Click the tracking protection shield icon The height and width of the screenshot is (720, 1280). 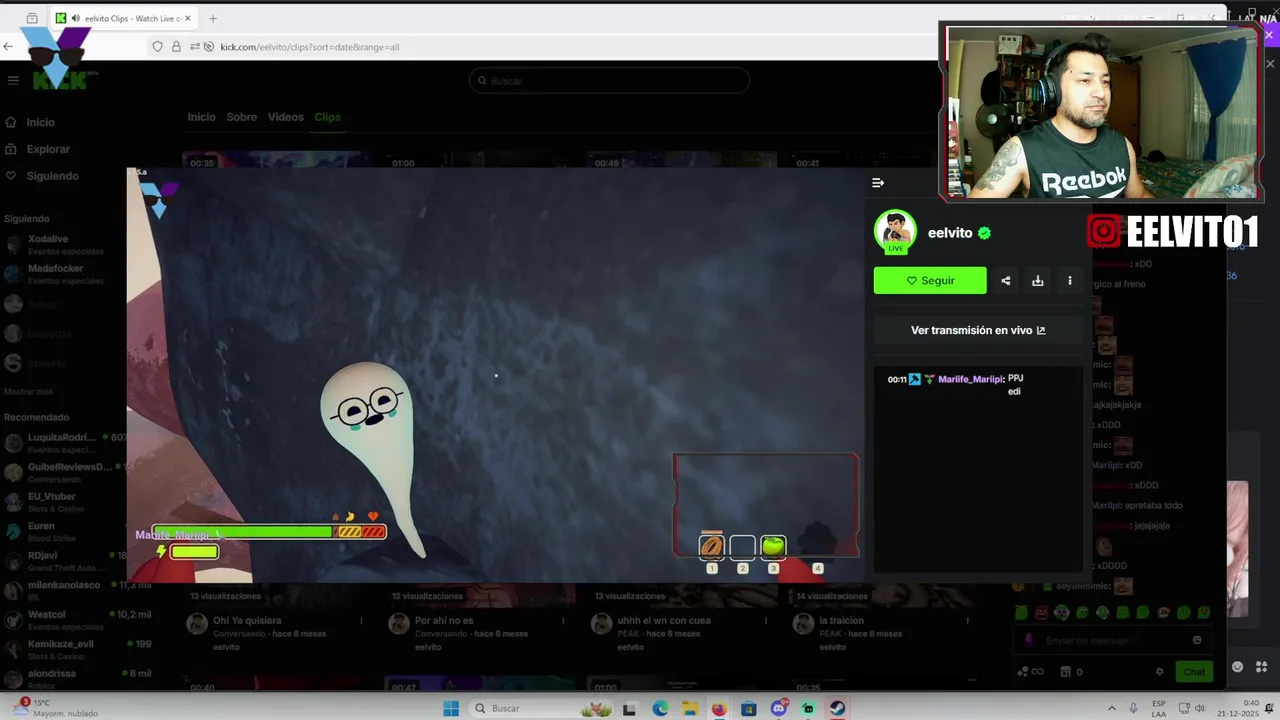click(x=157, y=46)
